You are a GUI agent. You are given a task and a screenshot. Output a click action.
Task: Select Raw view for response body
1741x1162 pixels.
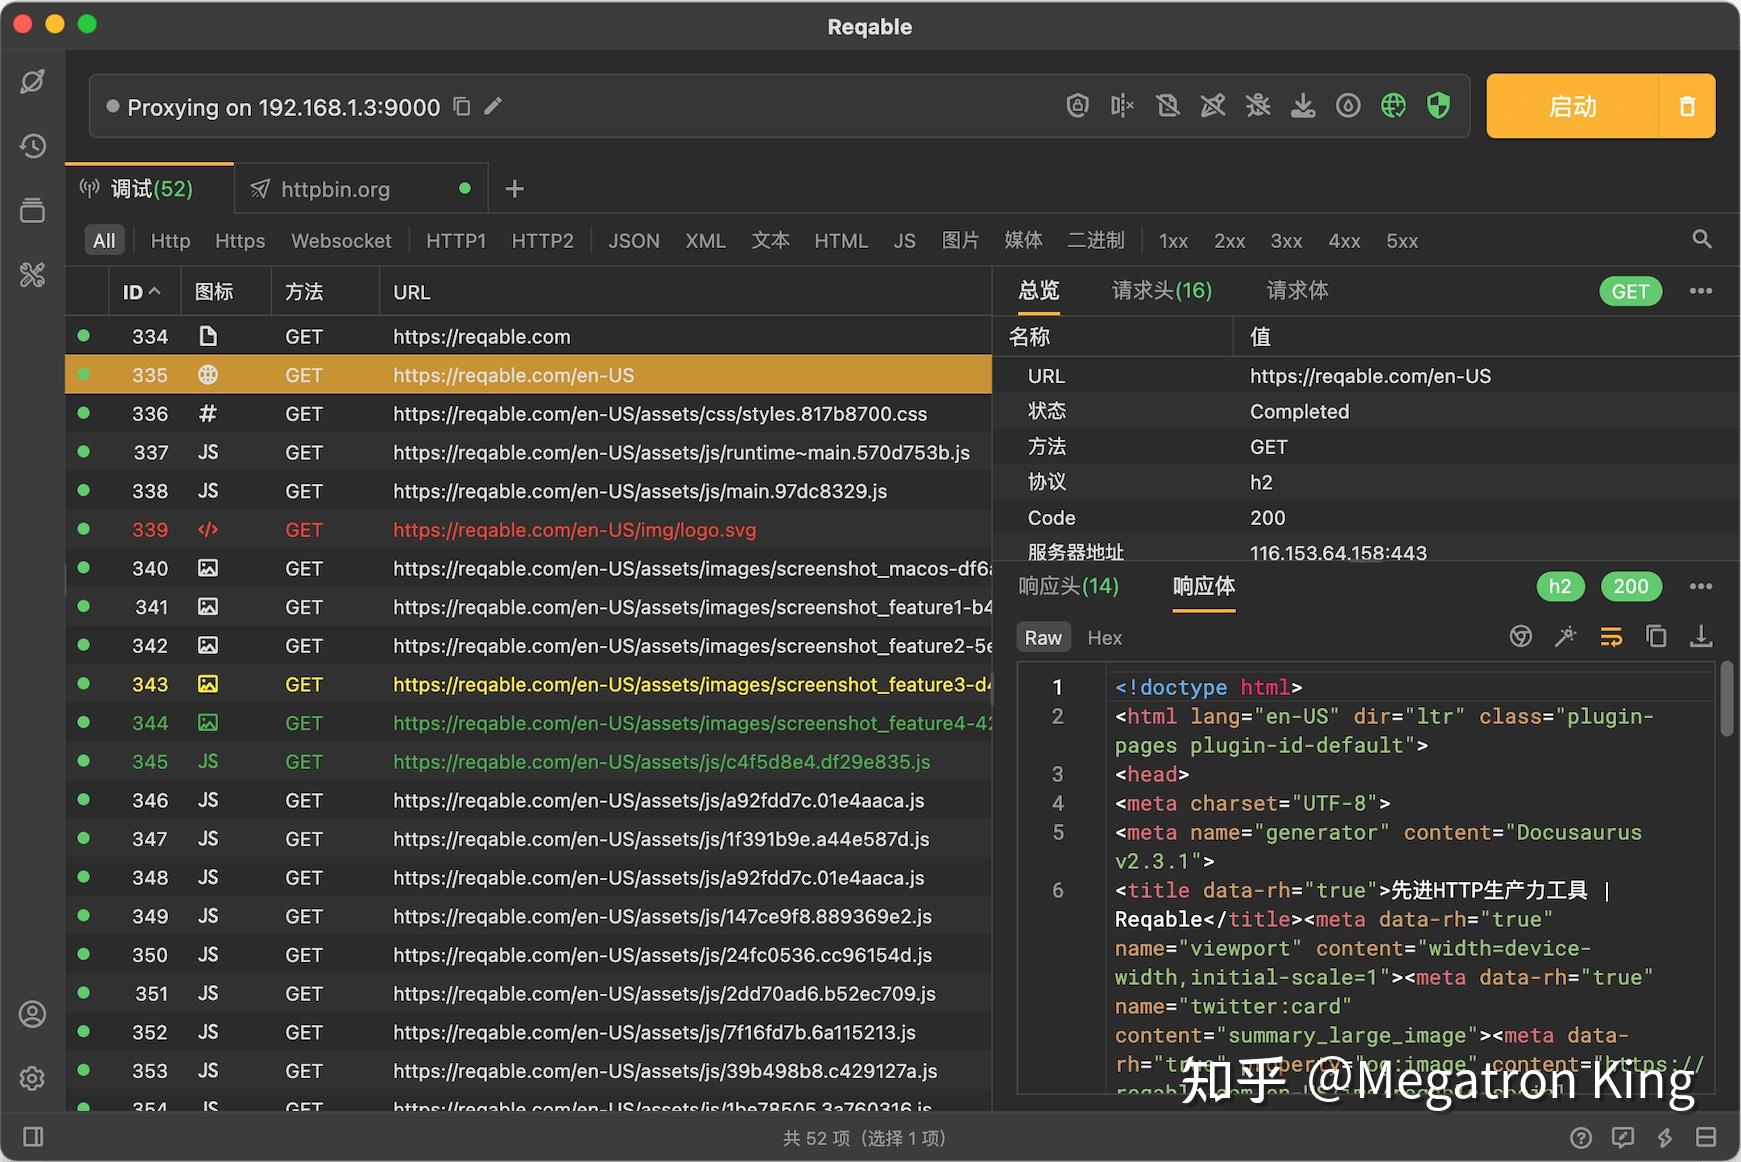pyautogui.click(x=1043, y=638)
